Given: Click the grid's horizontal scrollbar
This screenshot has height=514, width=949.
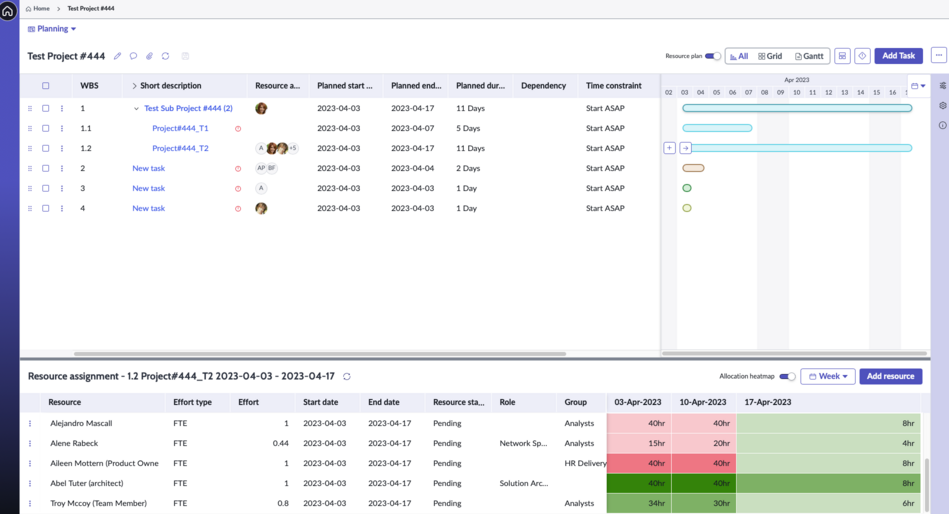Looking at the screenshot, I should (320, 354).
